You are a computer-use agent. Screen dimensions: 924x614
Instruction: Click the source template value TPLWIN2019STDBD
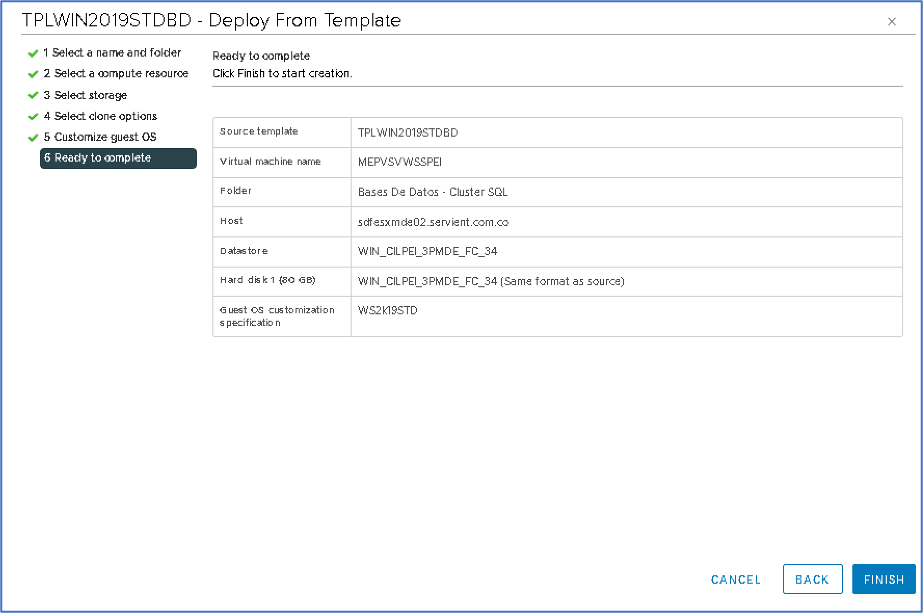pos(408,132)
